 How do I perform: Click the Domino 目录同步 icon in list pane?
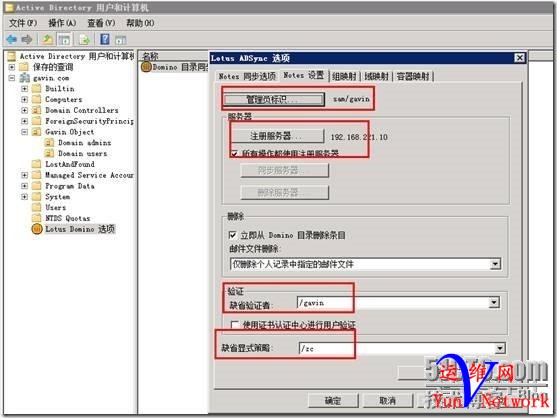[x=146, y=67]
